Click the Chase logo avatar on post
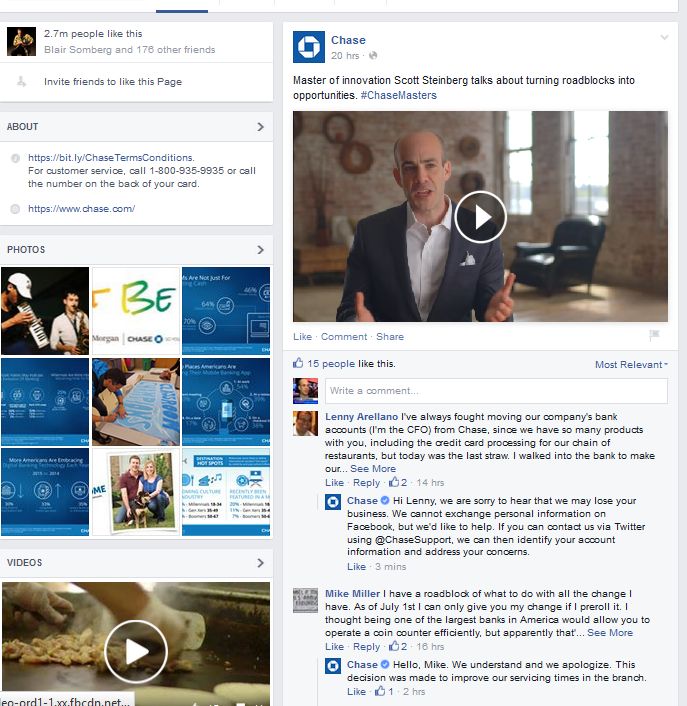The image size is (687, 706). pyautogui.click(x=308, y=47)
